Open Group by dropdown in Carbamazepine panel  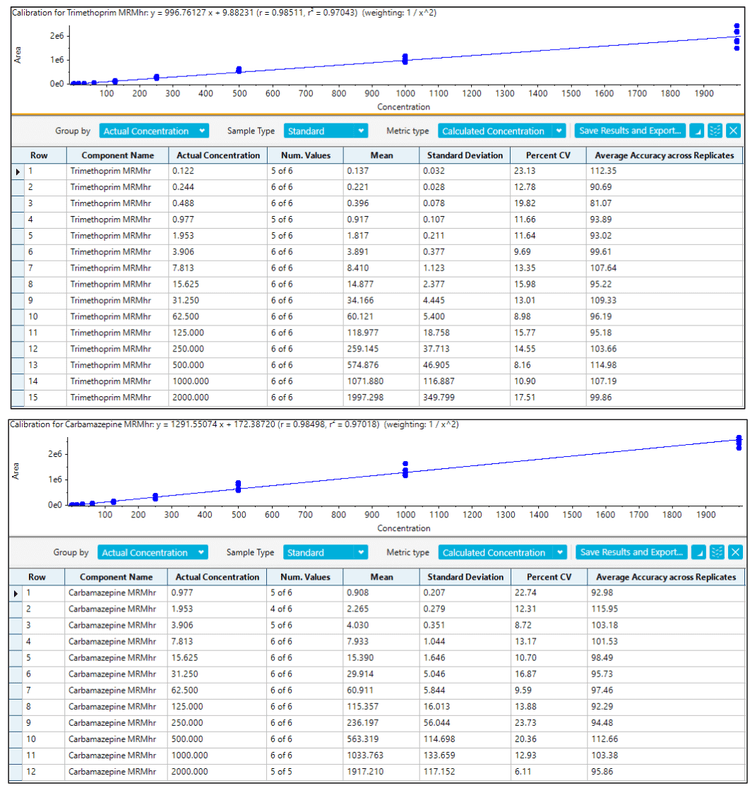154,552
